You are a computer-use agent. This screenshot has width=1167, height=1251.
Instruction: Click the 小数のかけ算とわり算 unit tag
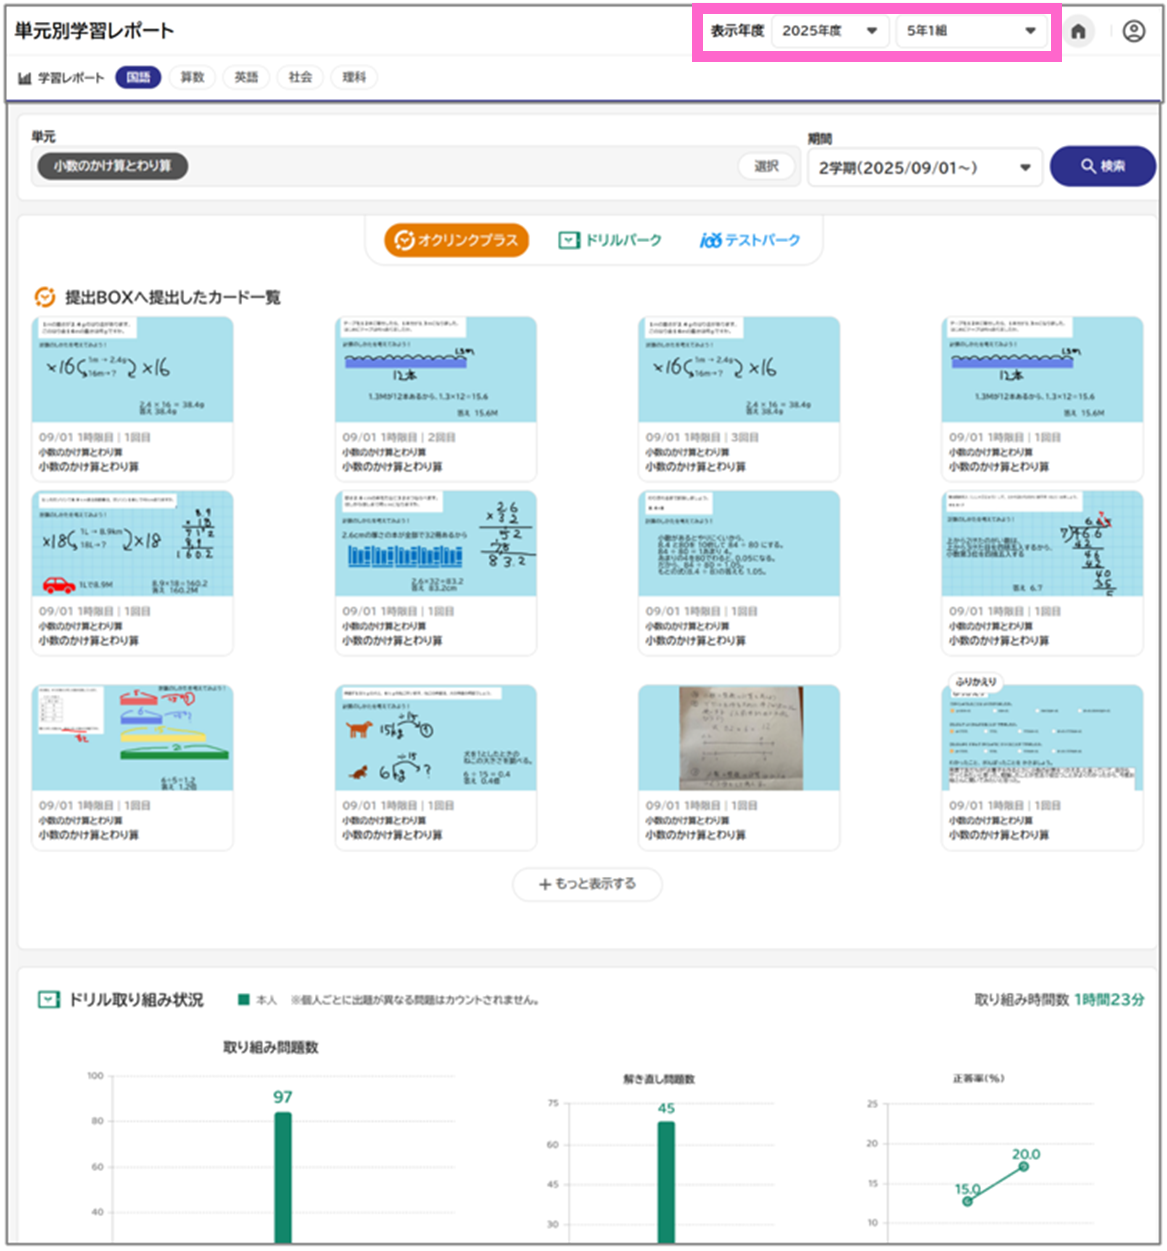tap(112, 166)
